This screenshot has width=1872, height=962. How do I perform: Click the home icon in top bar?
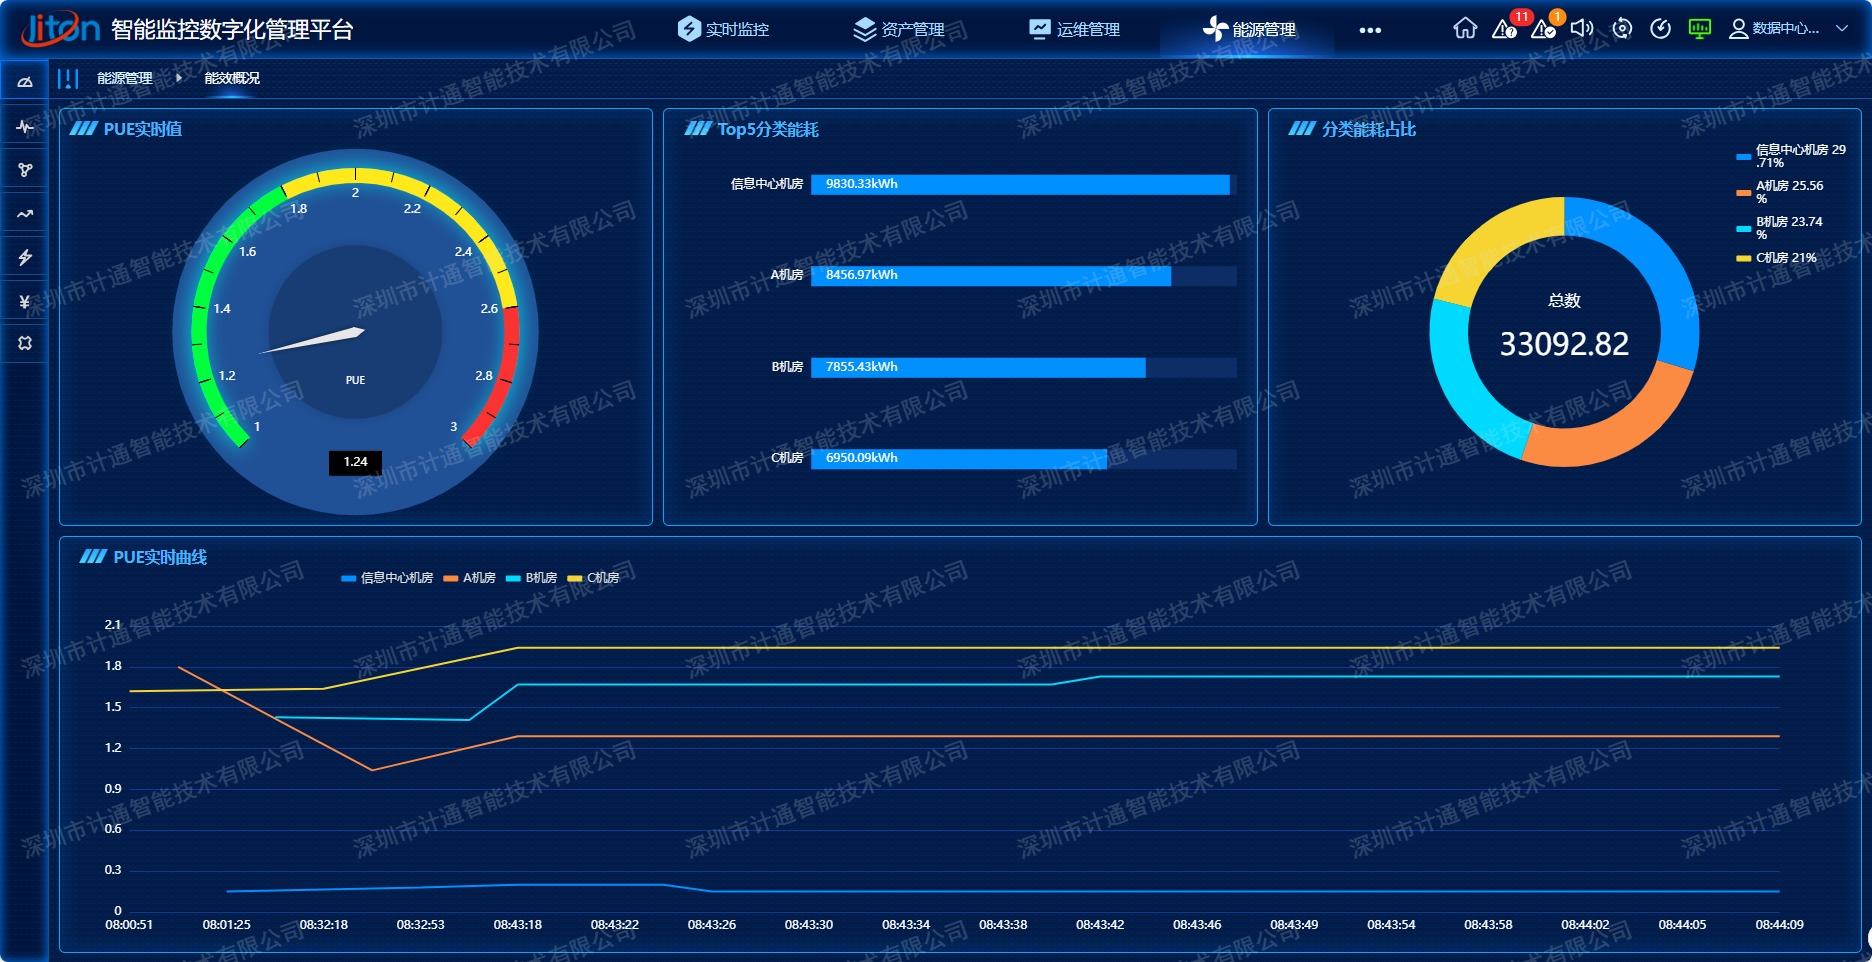click(x=1464, y=29)
